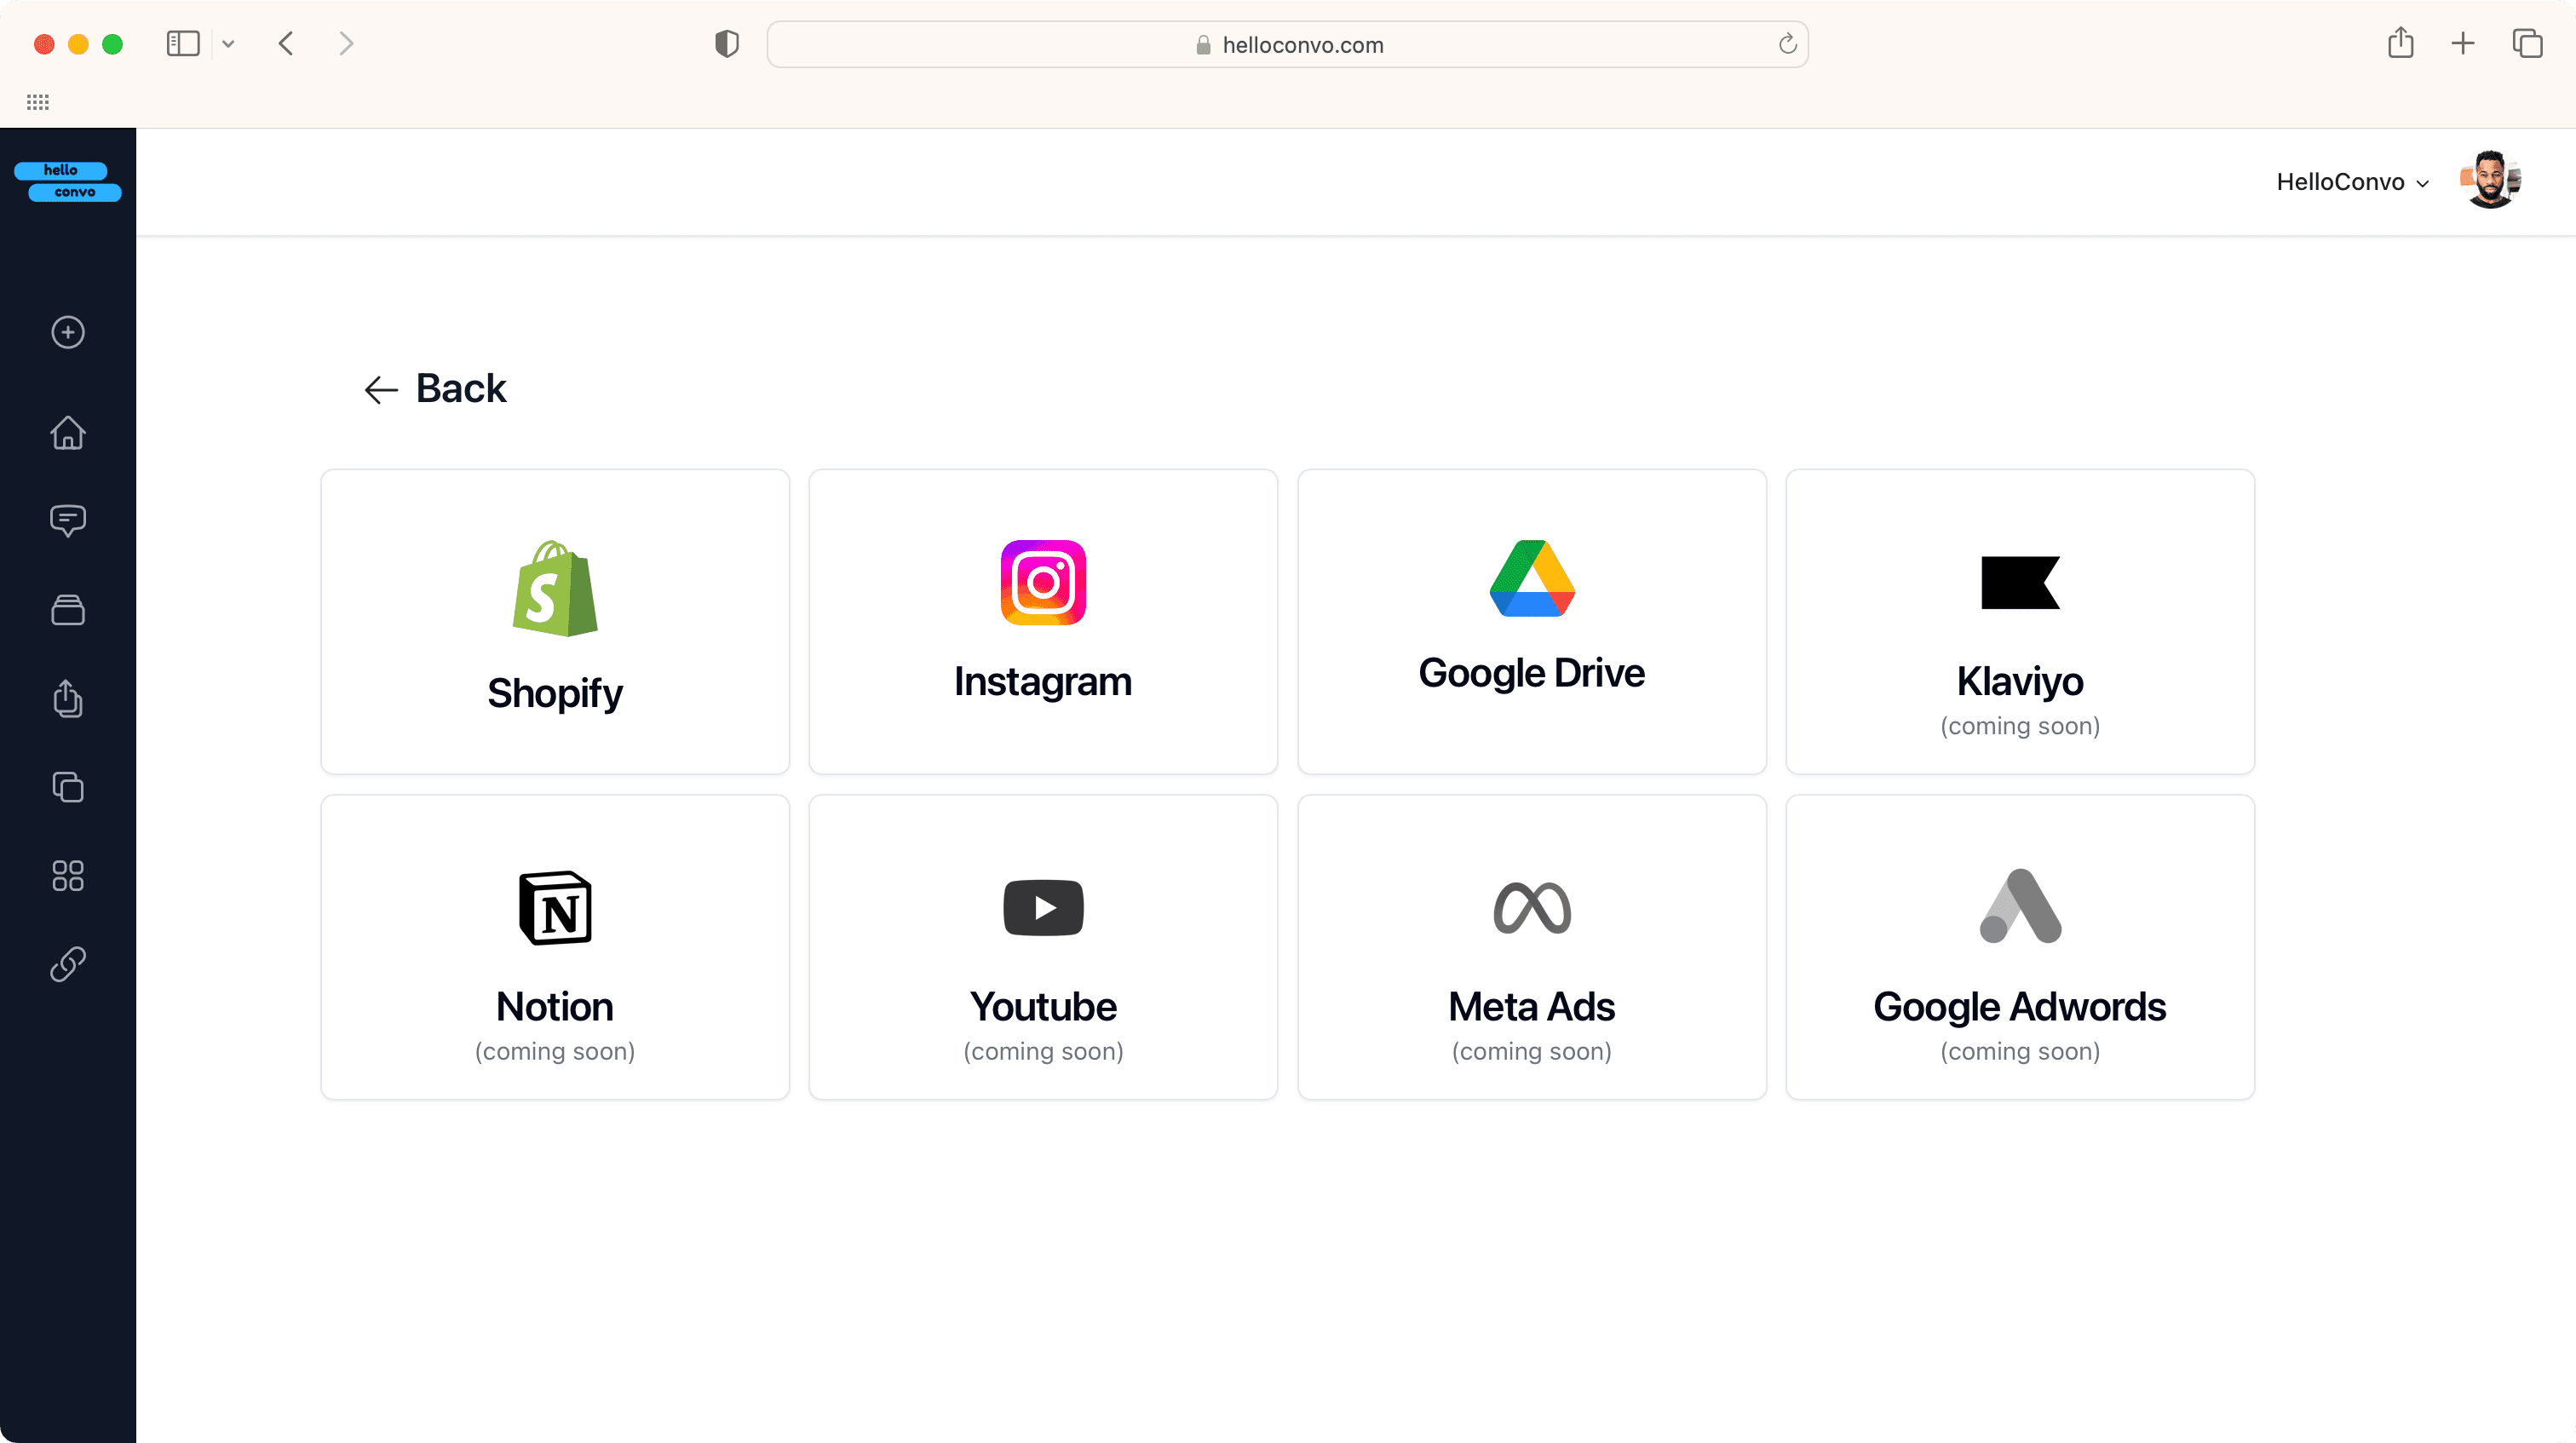
Task: Open the four-squares grid icon in sidebar
Action: click(68, 875)
